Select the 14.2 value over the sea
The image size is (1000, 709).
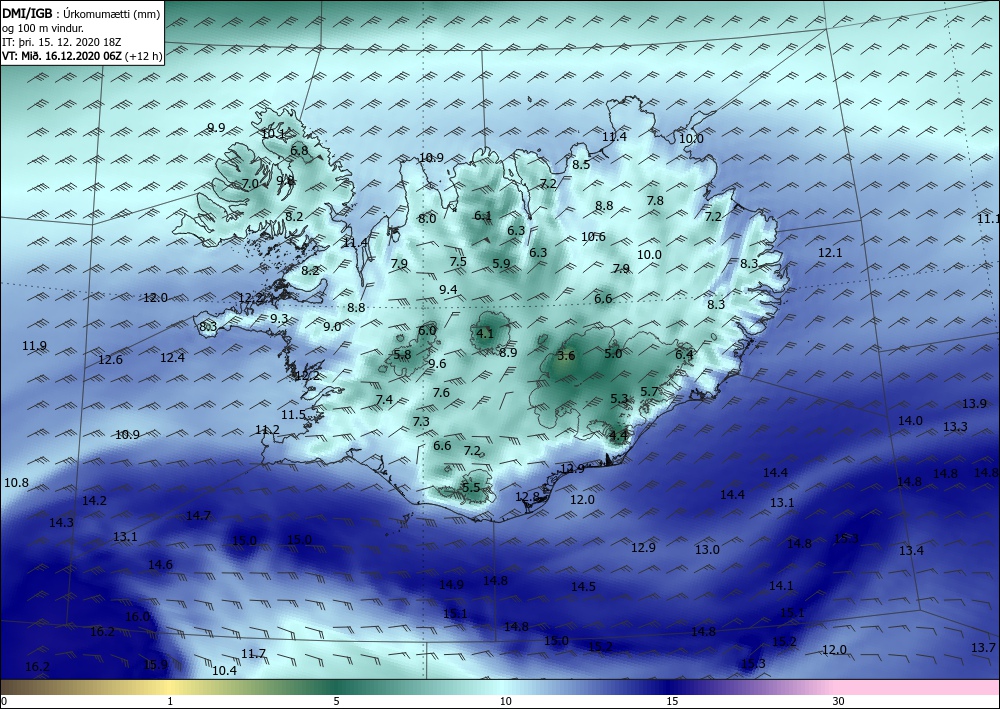point(94,501)
